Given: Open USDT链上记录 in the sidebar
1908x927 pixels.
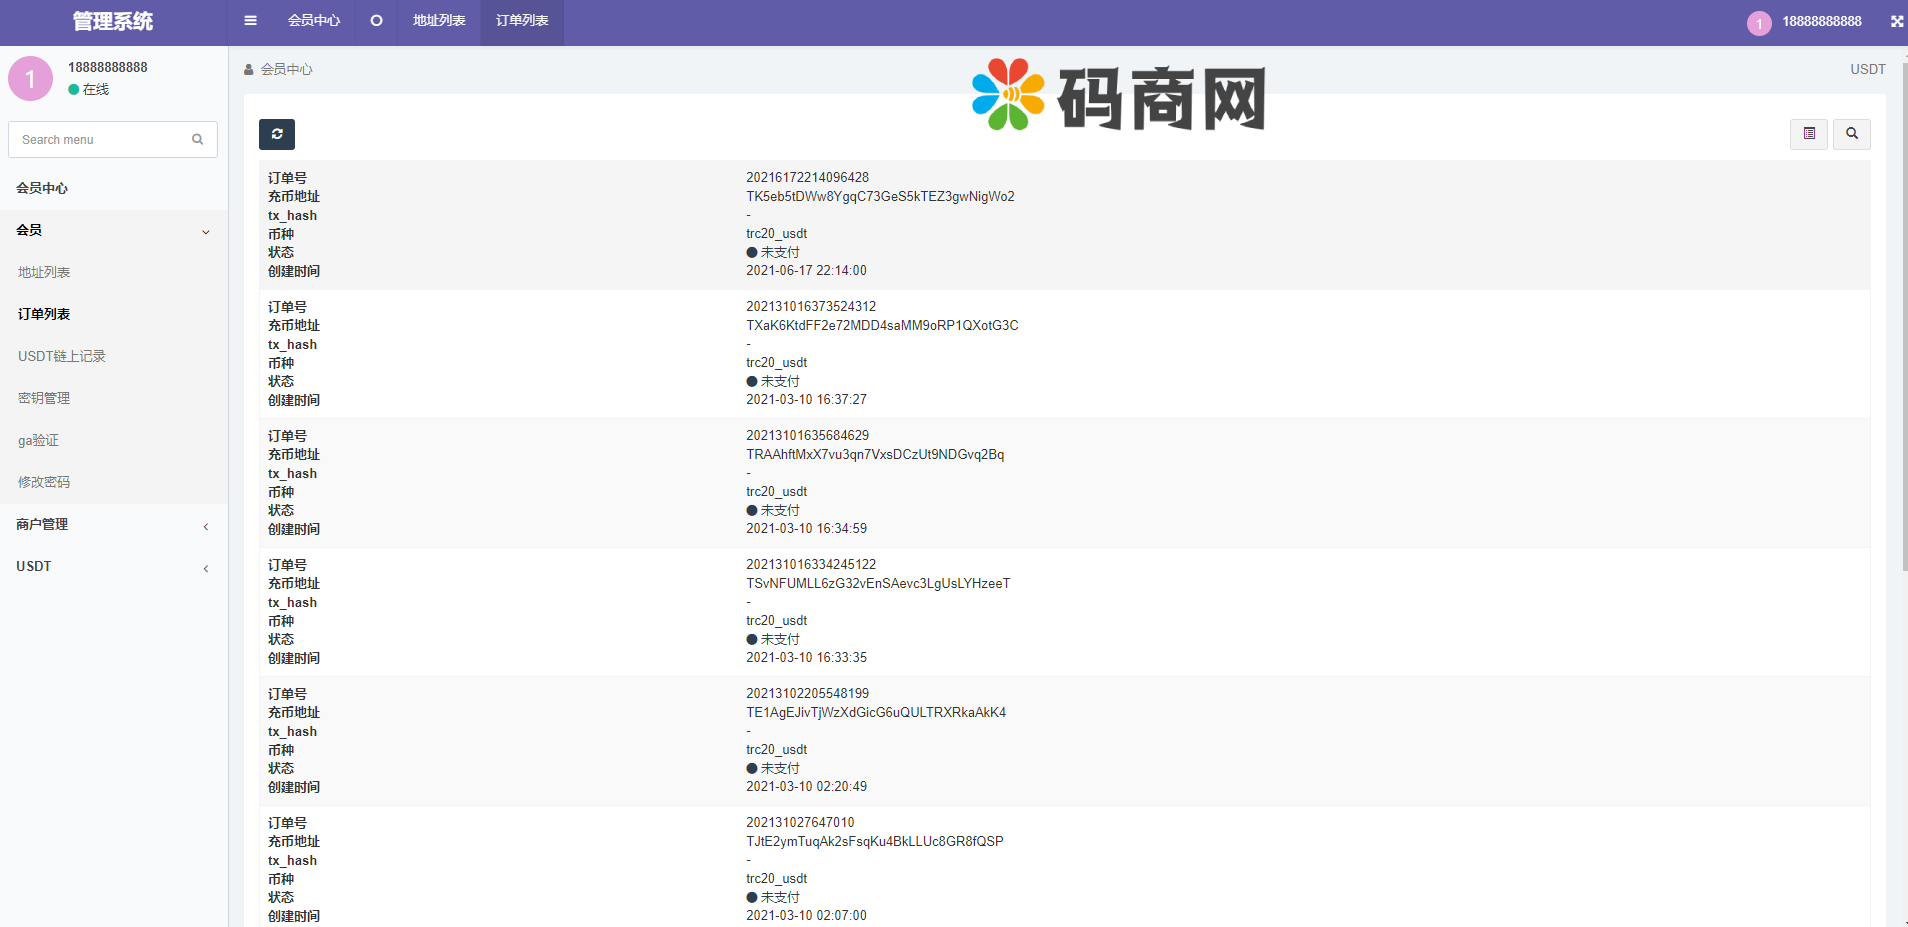Looking at the screenshot, I should (62, 356).
